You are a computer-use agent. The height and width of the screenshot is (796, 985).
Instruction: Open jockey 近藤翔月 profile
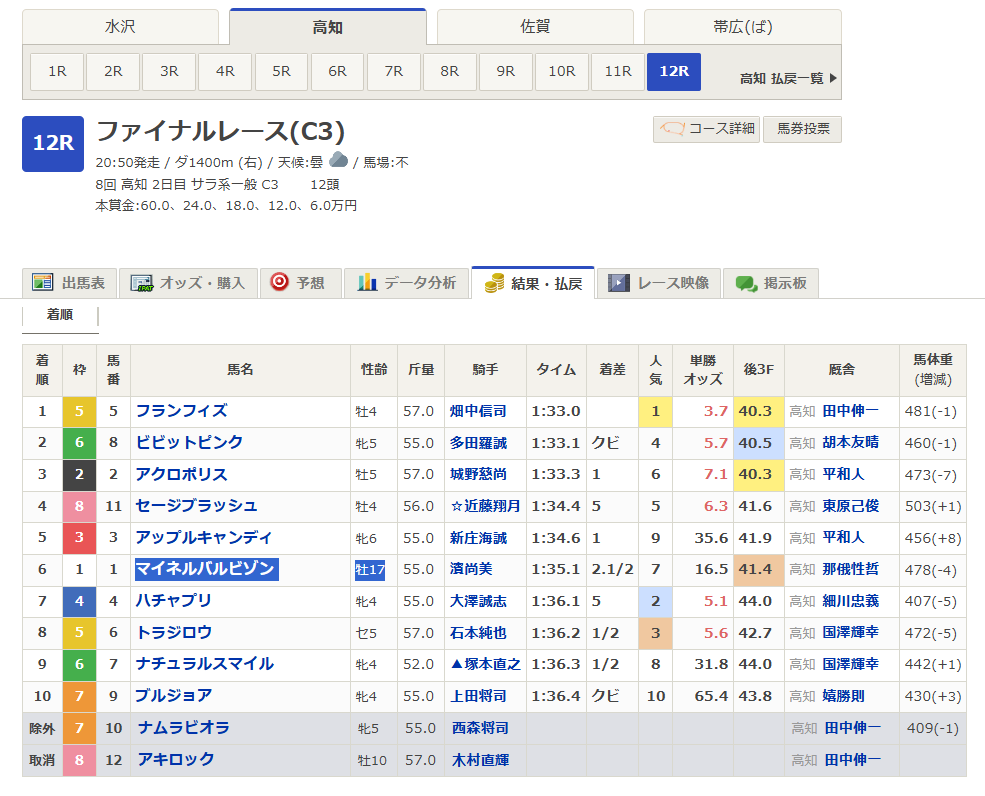[x=492, y=506]
